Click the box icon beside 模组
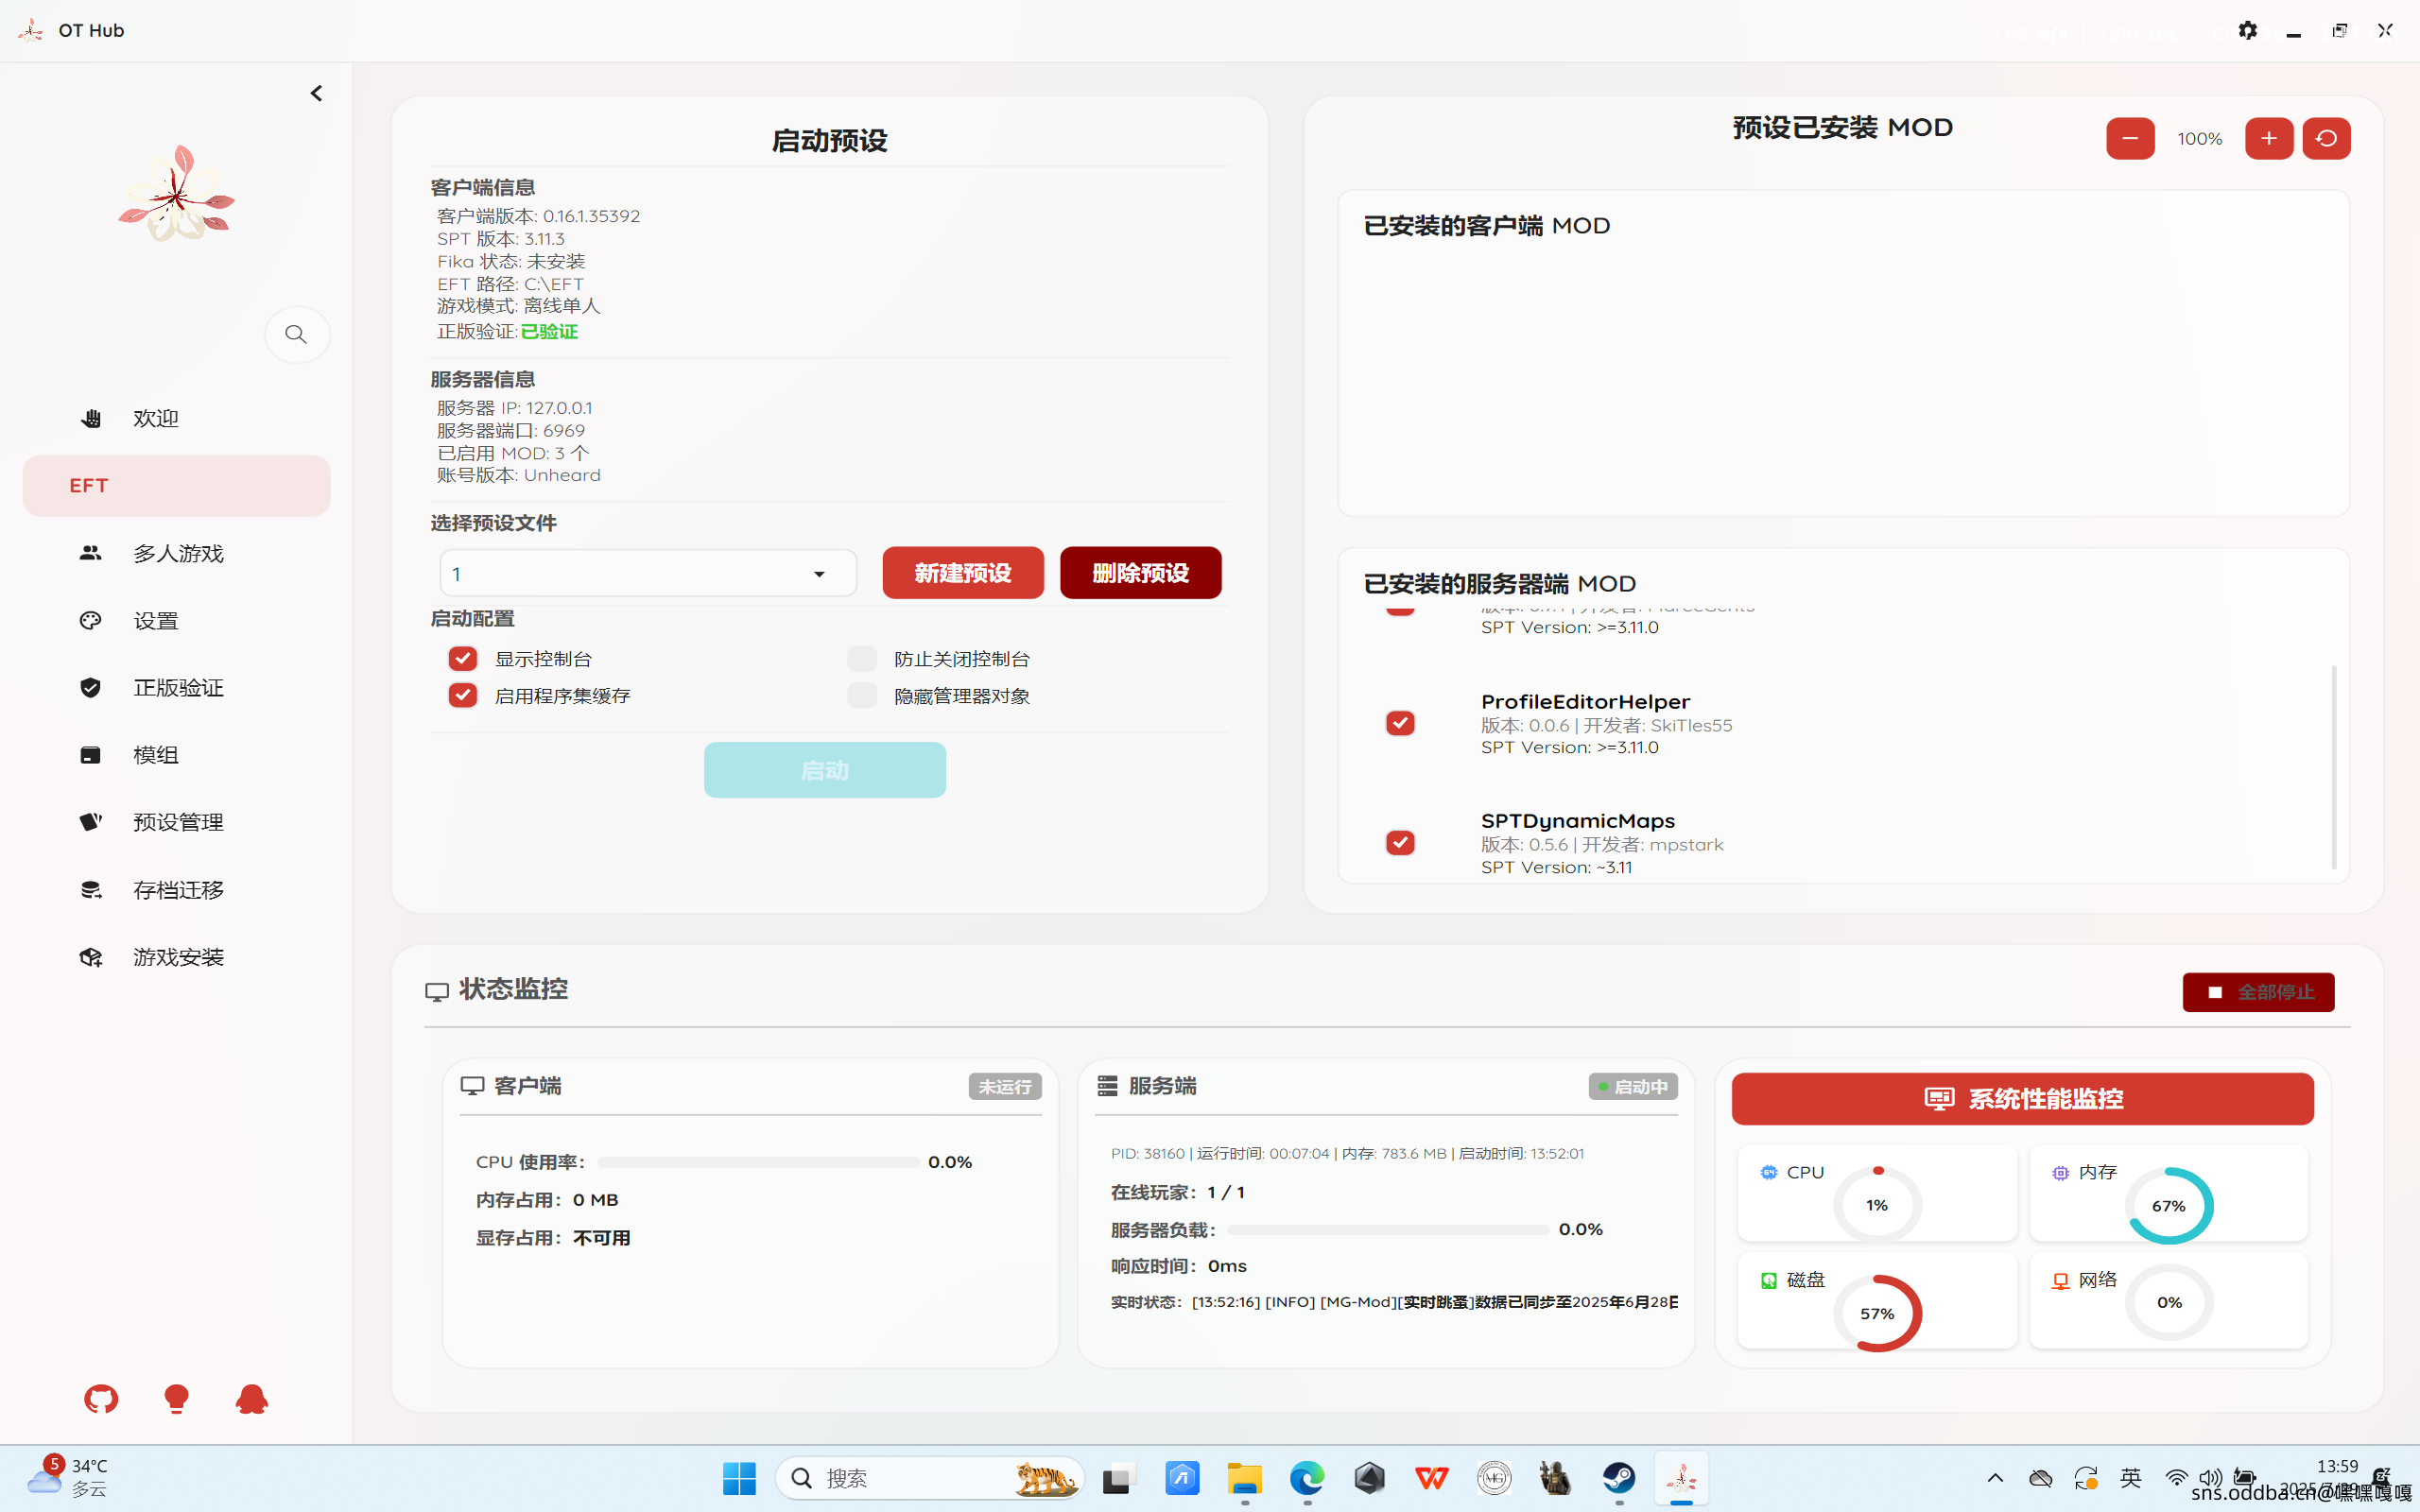This screenshot has width=2420, height=1512. point(91,755)
